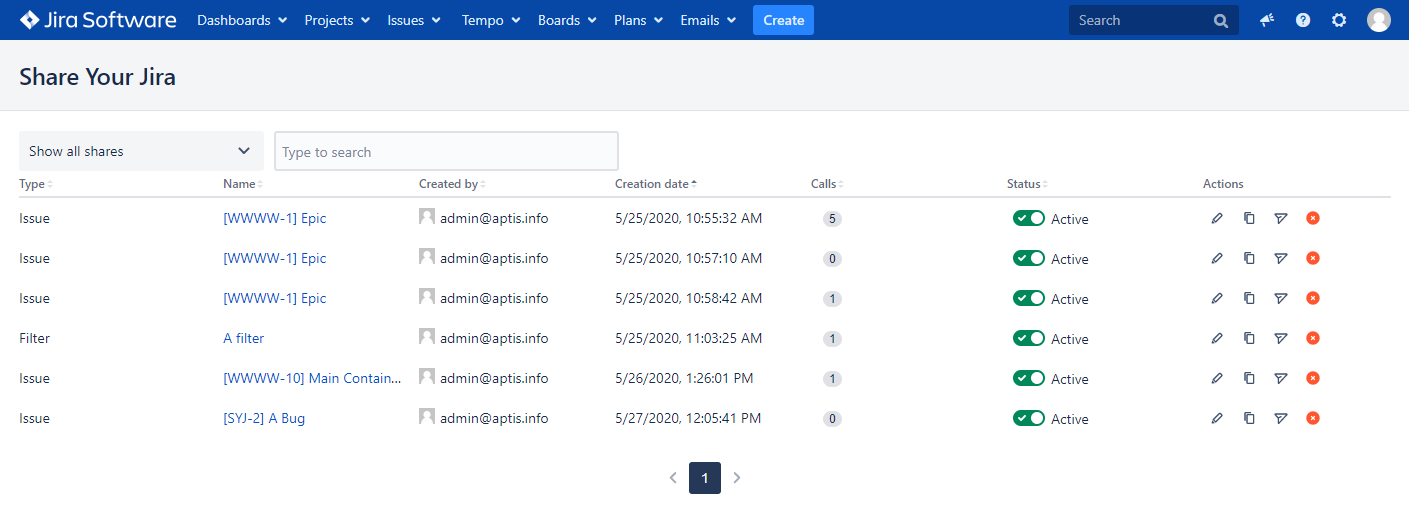
Task: Click the Type to search field
Action: 446,152
